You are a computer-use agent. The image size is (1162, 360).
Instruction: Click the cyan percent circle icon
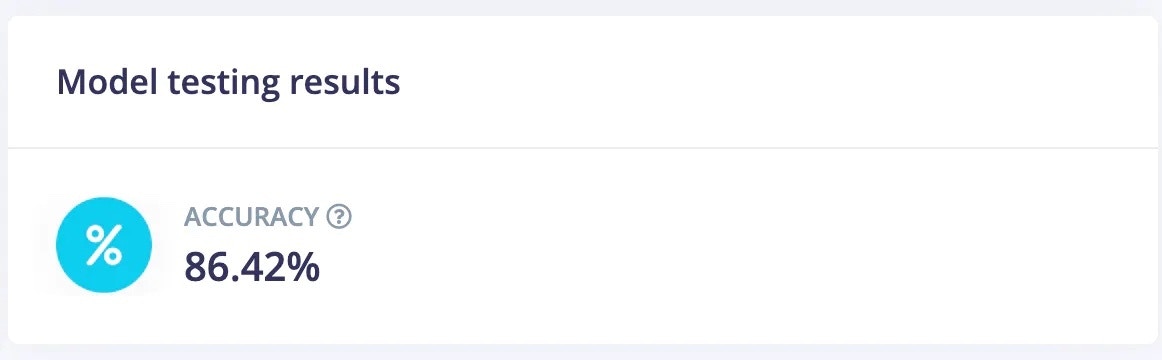tap(104, 245)
